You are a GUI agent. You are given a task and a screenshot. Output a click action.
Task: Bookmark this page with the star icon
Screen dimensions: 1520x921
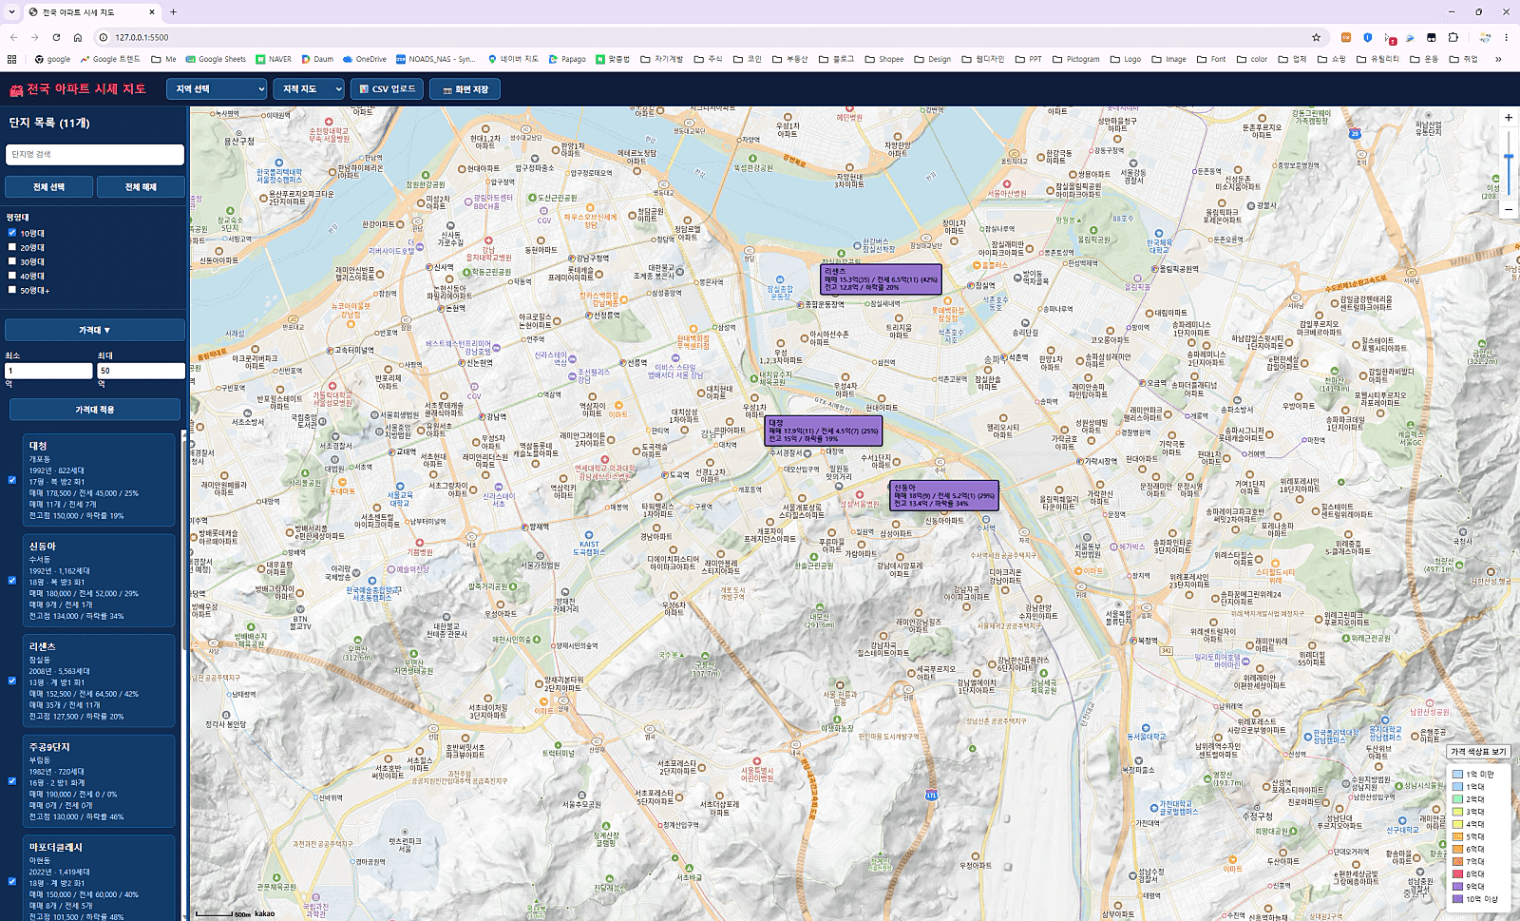(1316, 37)
